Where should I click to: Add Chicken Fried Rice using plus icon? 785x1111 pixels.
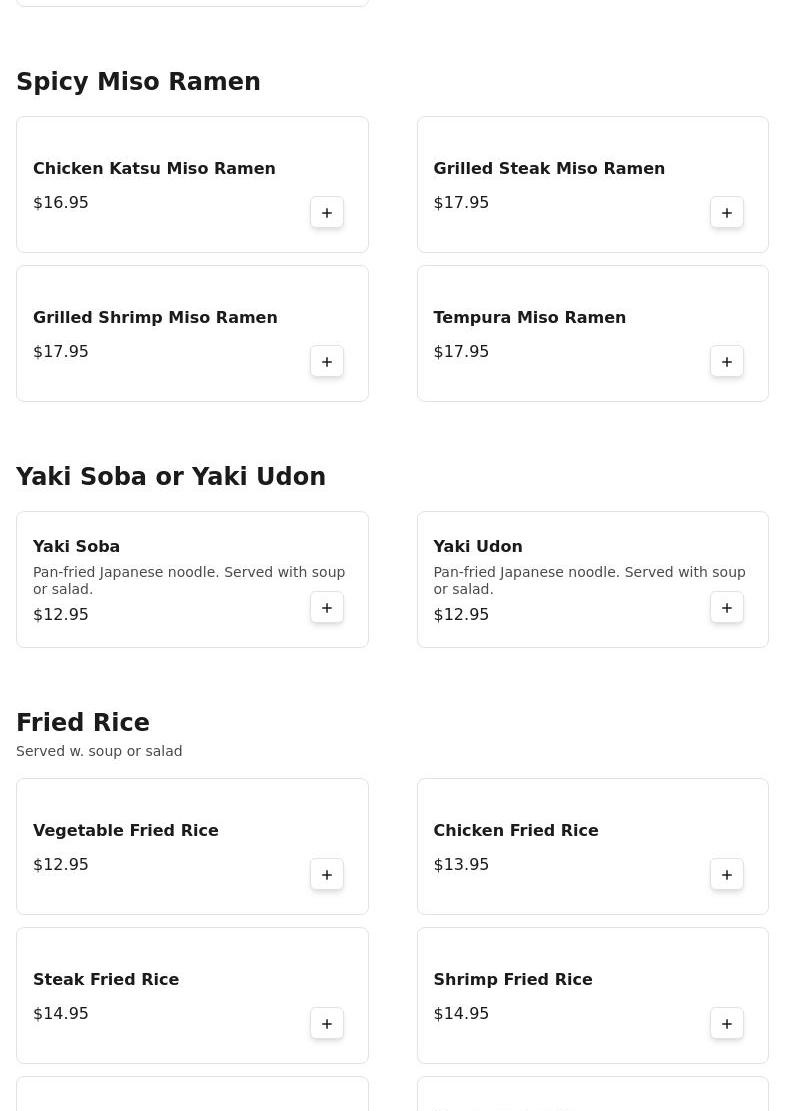(x=727, y=875)
